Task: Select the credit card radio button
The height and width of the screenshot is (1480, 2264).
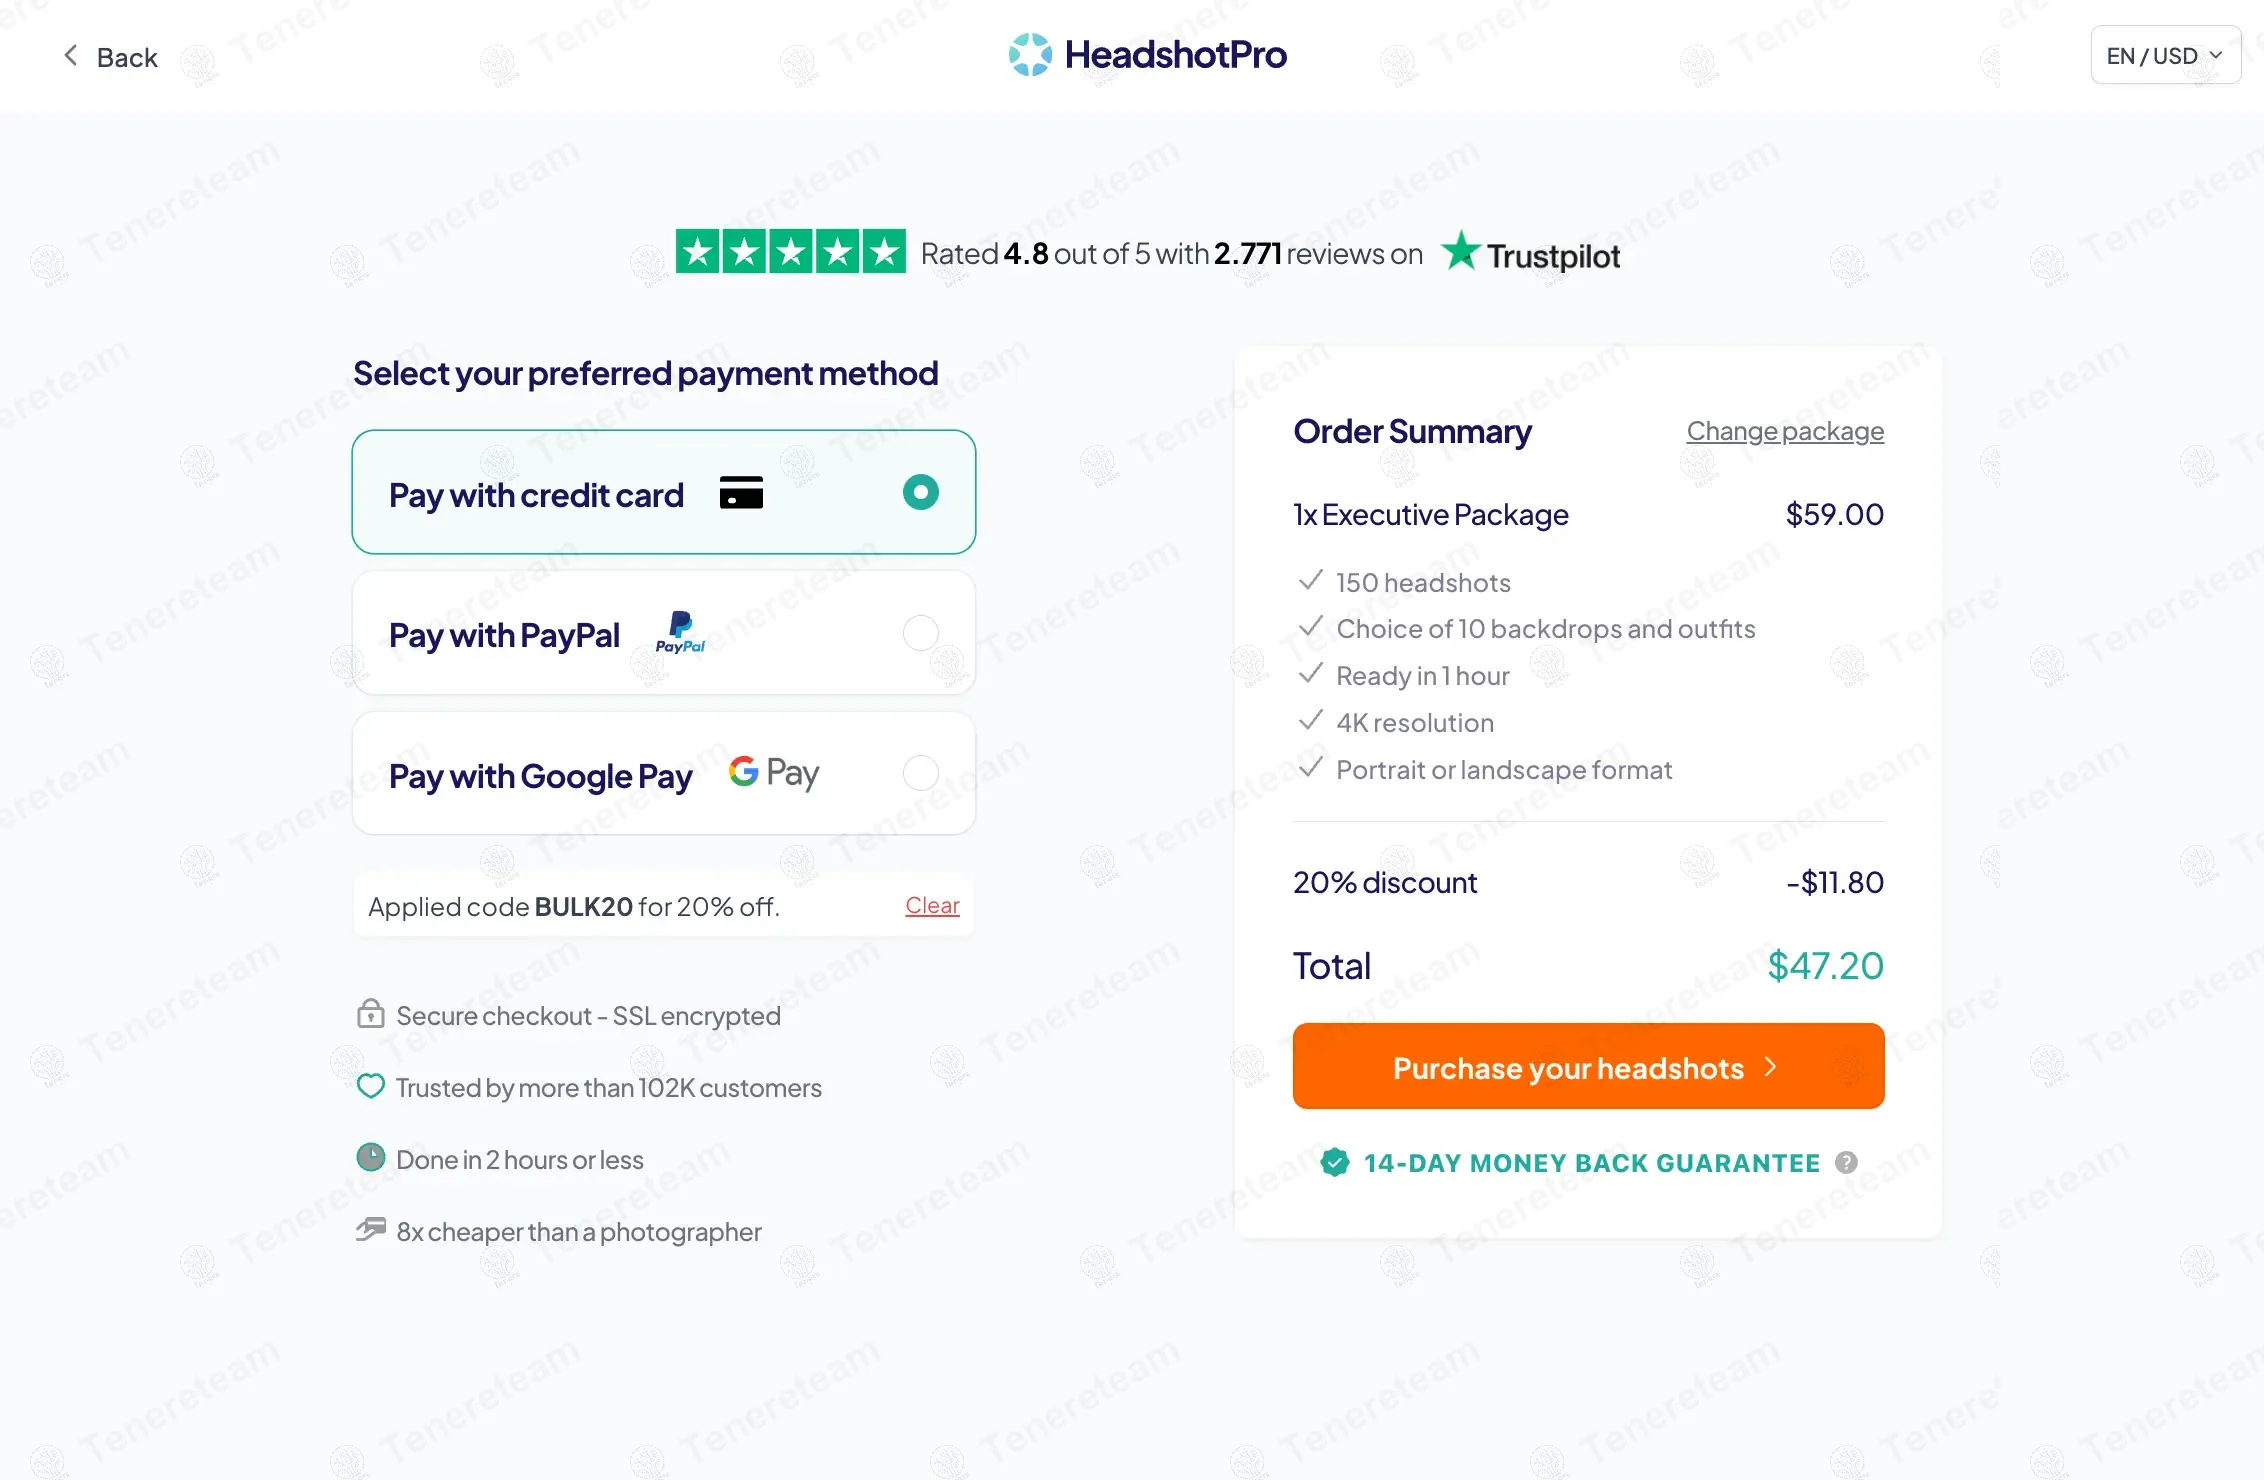Action: 920,492
